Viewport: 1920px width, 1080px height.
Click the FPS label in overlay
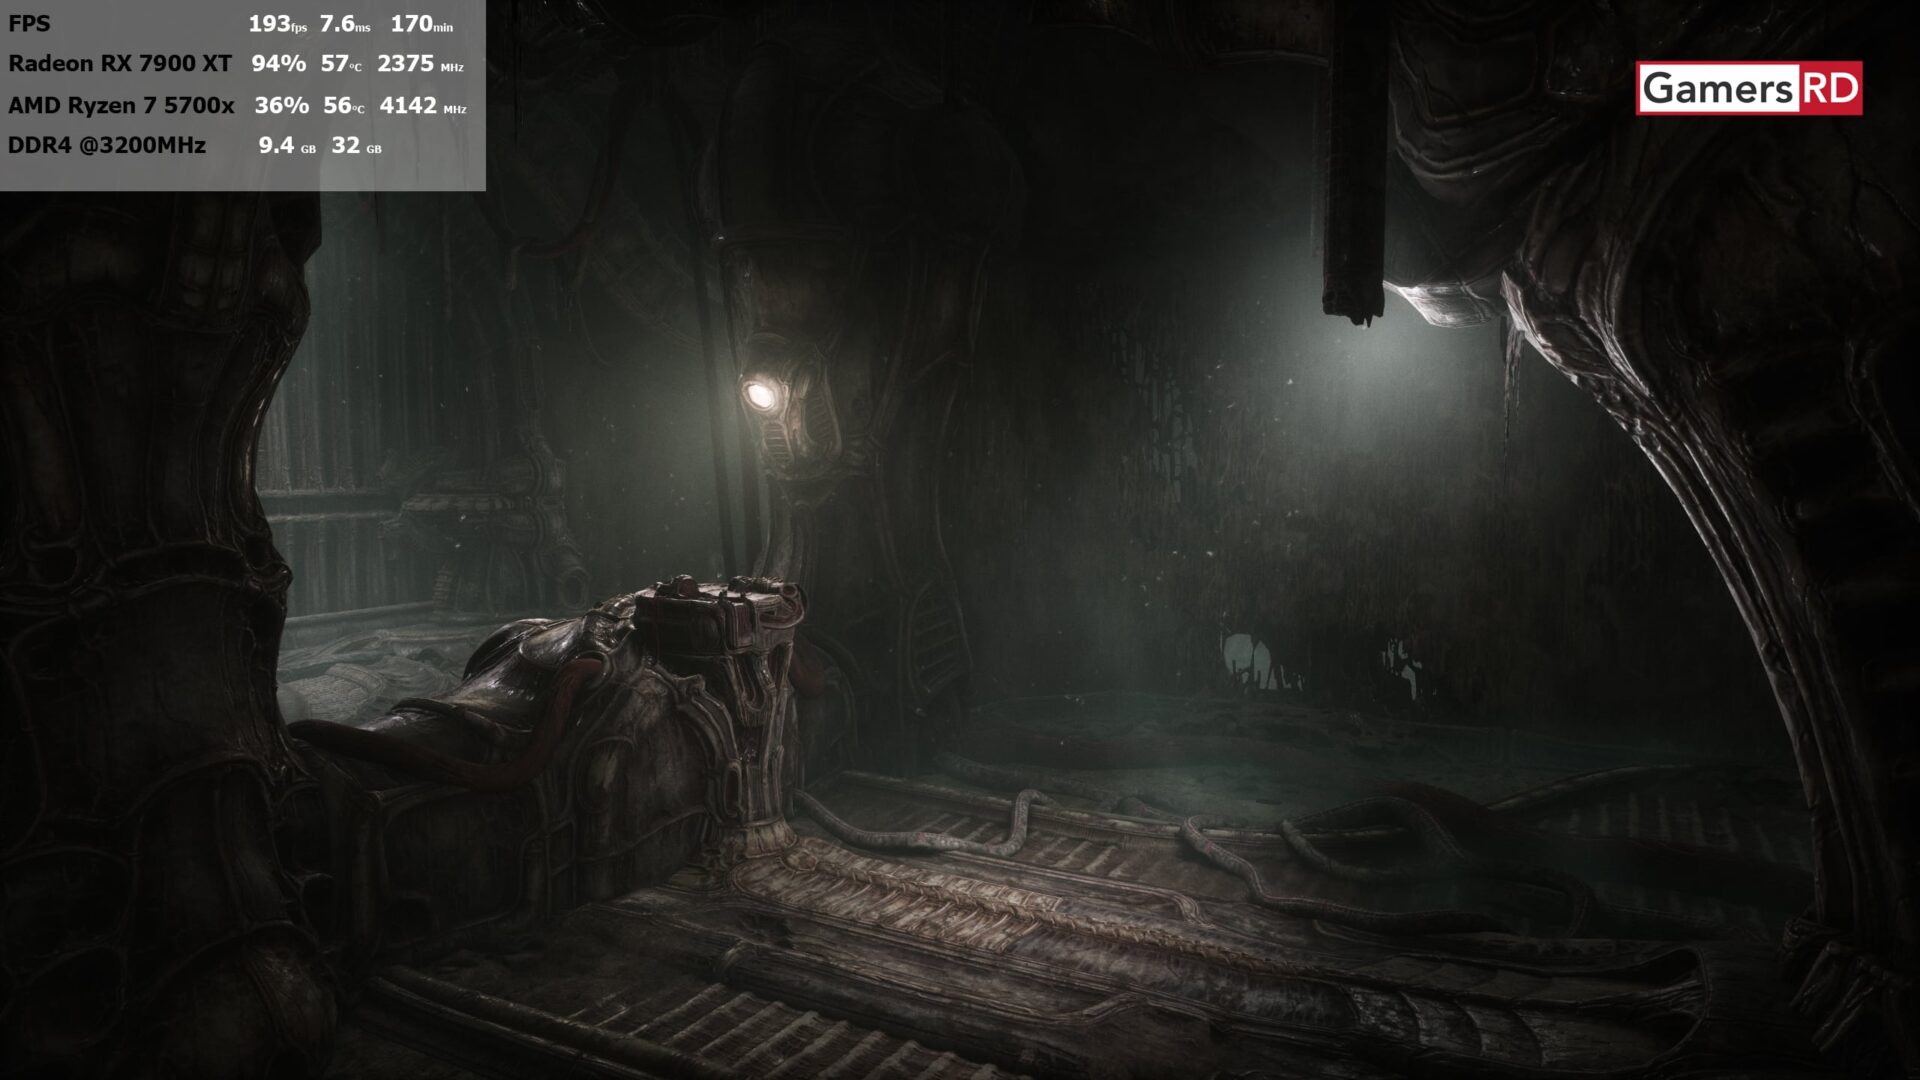pos(29,24)
